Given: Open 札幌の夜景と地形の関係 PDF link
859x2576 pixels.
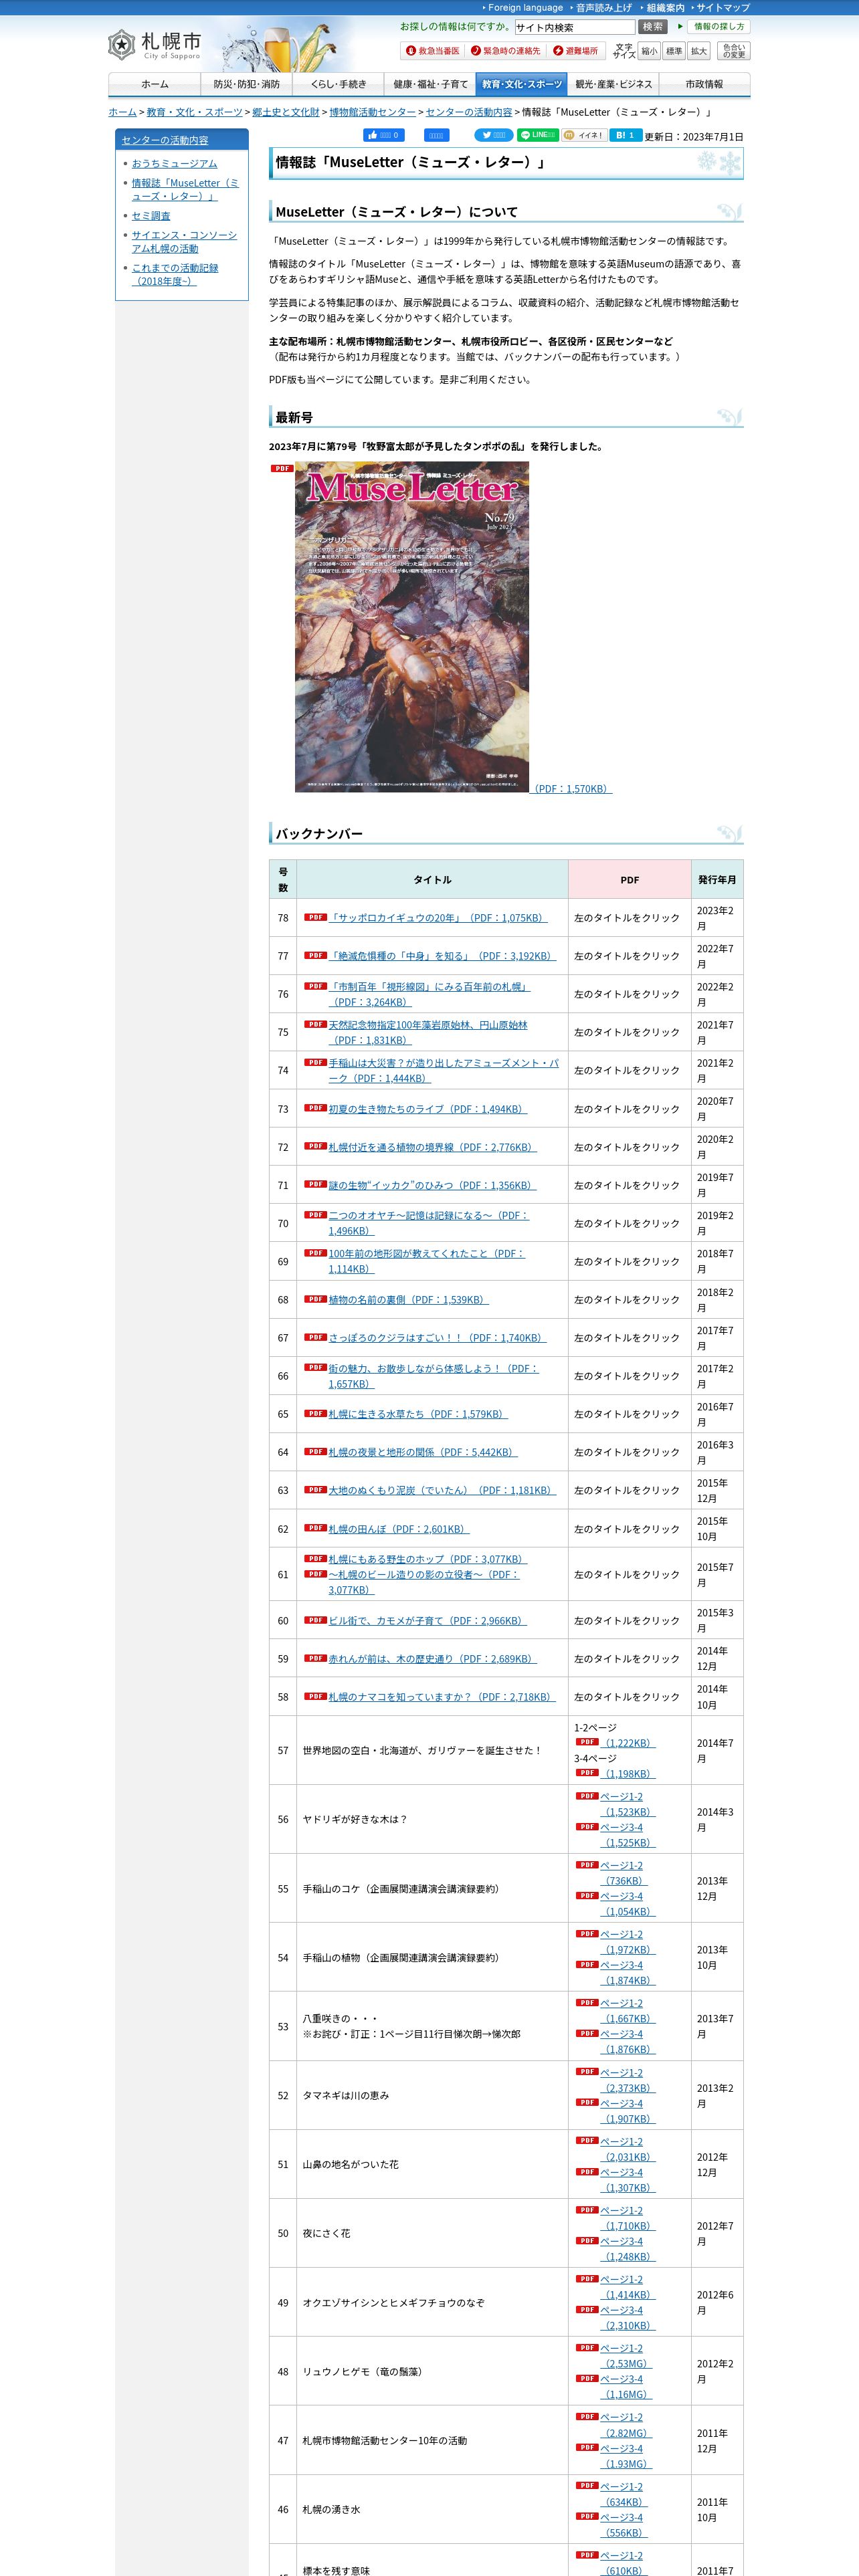Looking at the screenshot, I should point(423,1452).
